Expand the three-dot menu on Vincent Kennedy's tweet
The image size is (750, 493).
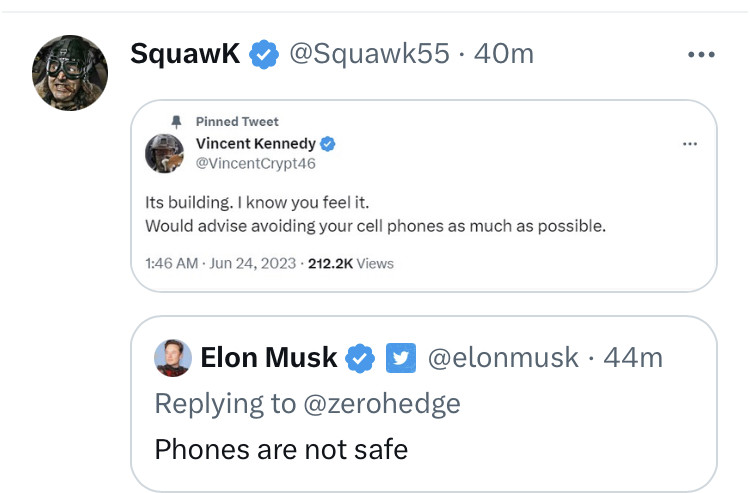pyautogui.click(x=689, y=144)
